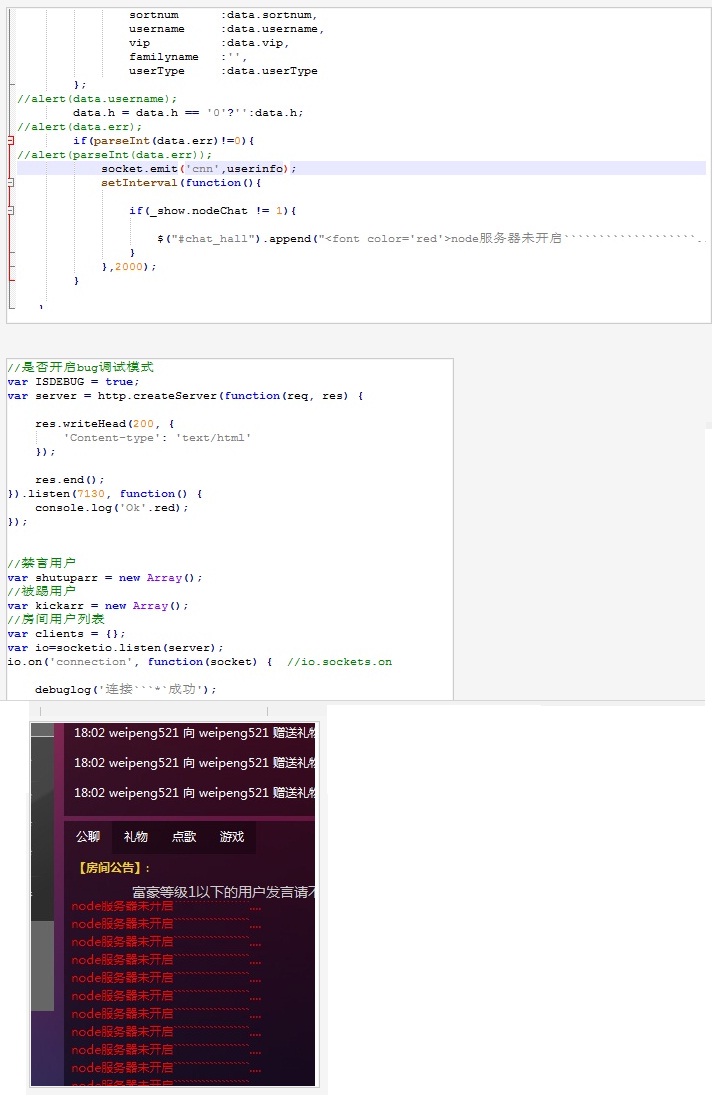Click the comment //是否开启bug调试模式
The image size is (714, 1096).
coord(80,367)
